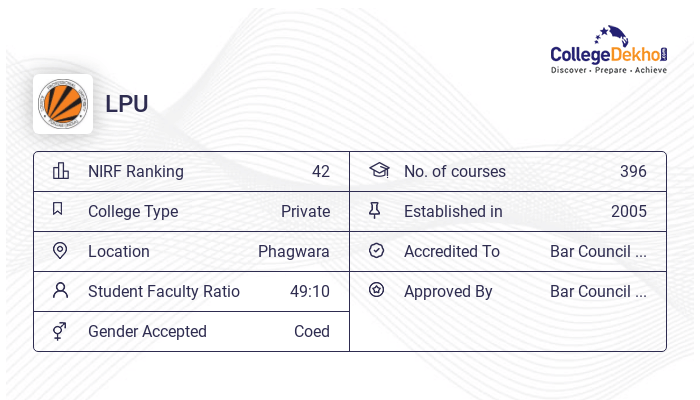Image resolution: width=700 pixels, height=400 pixels.
Task: Click the Approved By badge icon
Action: (376, 291)
